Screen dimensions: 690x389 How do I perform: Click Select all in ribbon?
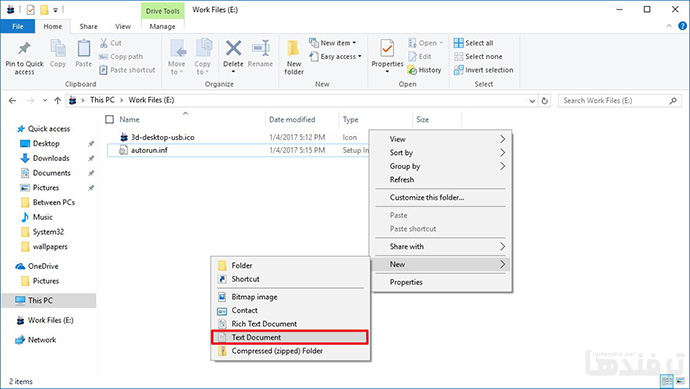[x=473, y=43]
